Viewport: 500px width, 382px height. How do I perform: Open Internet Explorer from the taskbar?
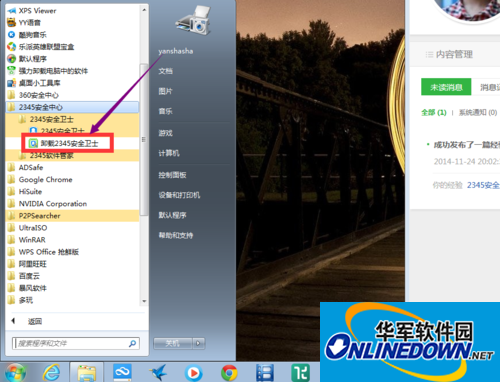pyautogui.click(x=51, y=373)
